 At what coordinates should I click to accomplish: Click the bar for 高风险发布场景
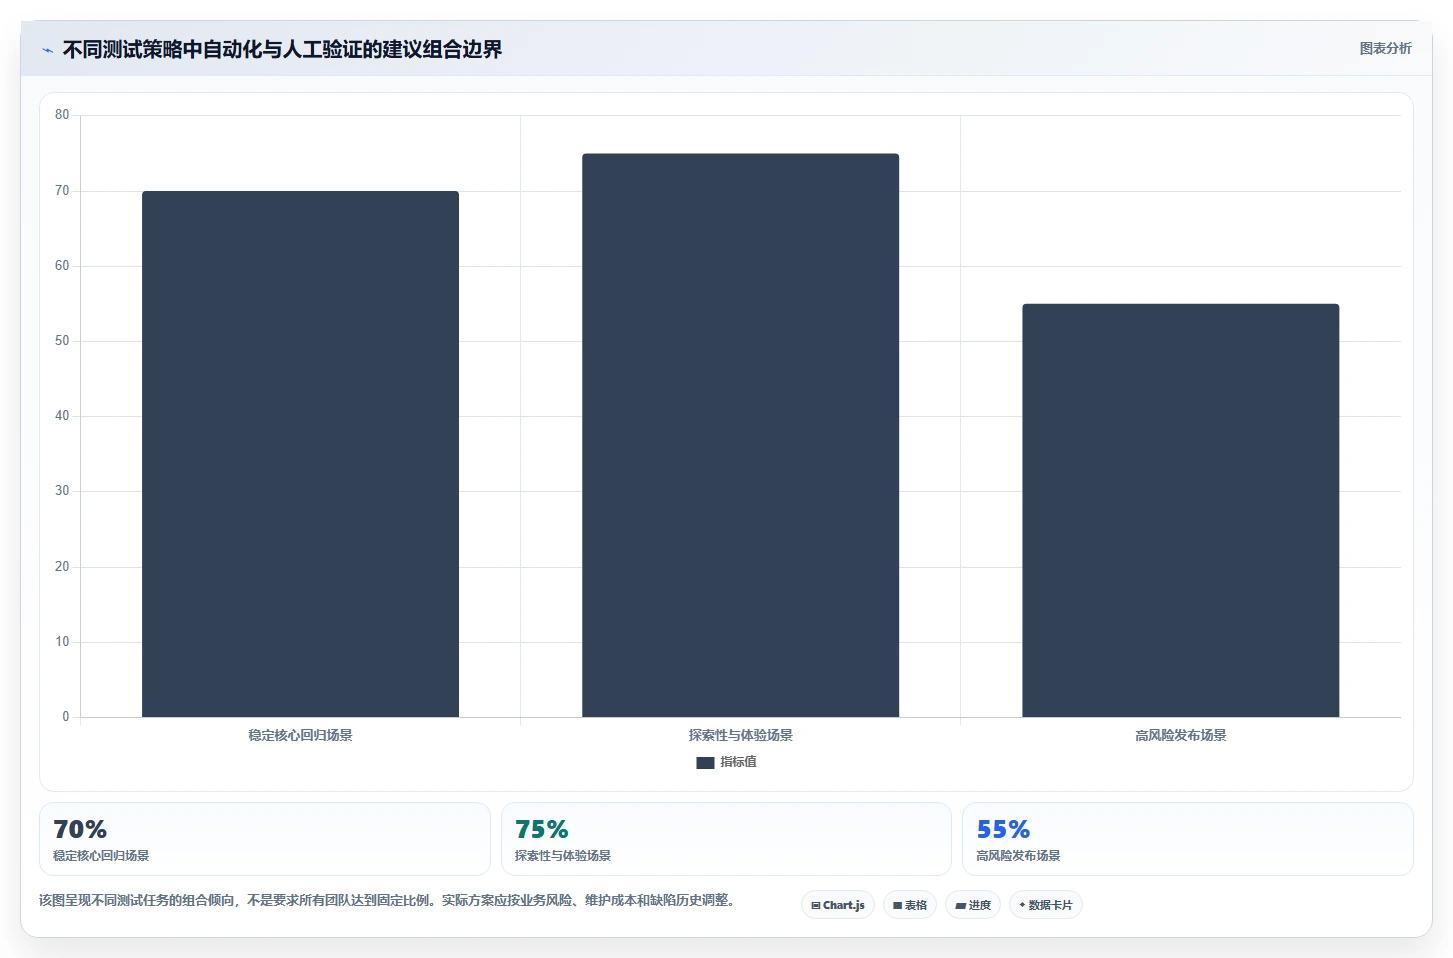(x=1180, y=510)
